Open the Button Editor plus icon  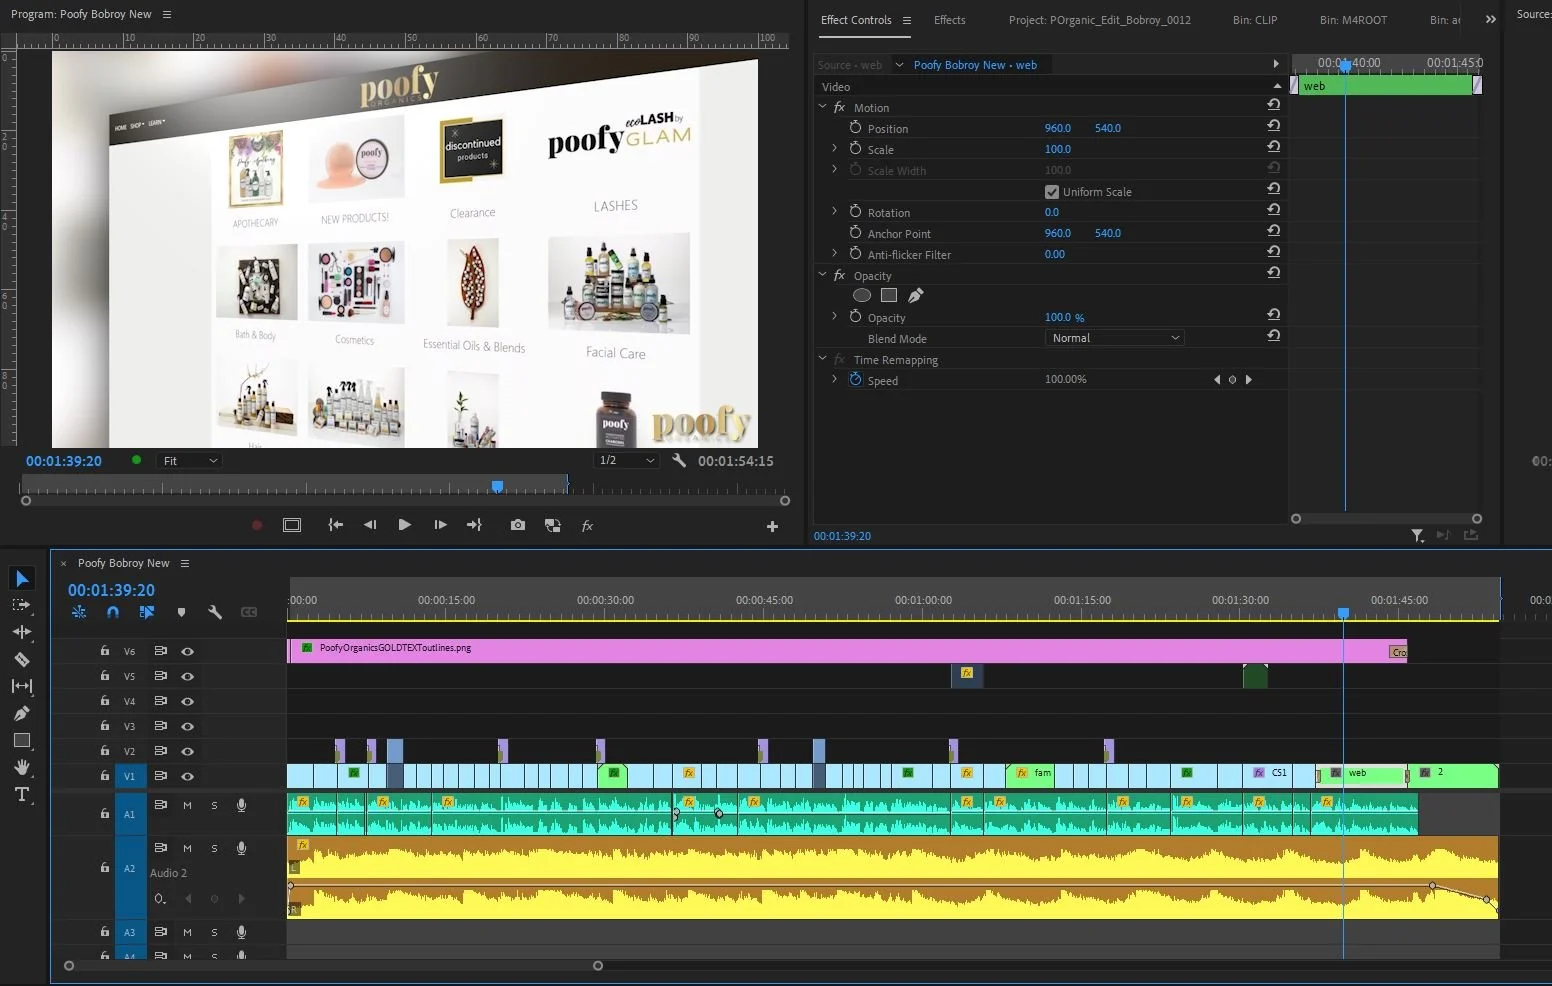tap(772, 526)
